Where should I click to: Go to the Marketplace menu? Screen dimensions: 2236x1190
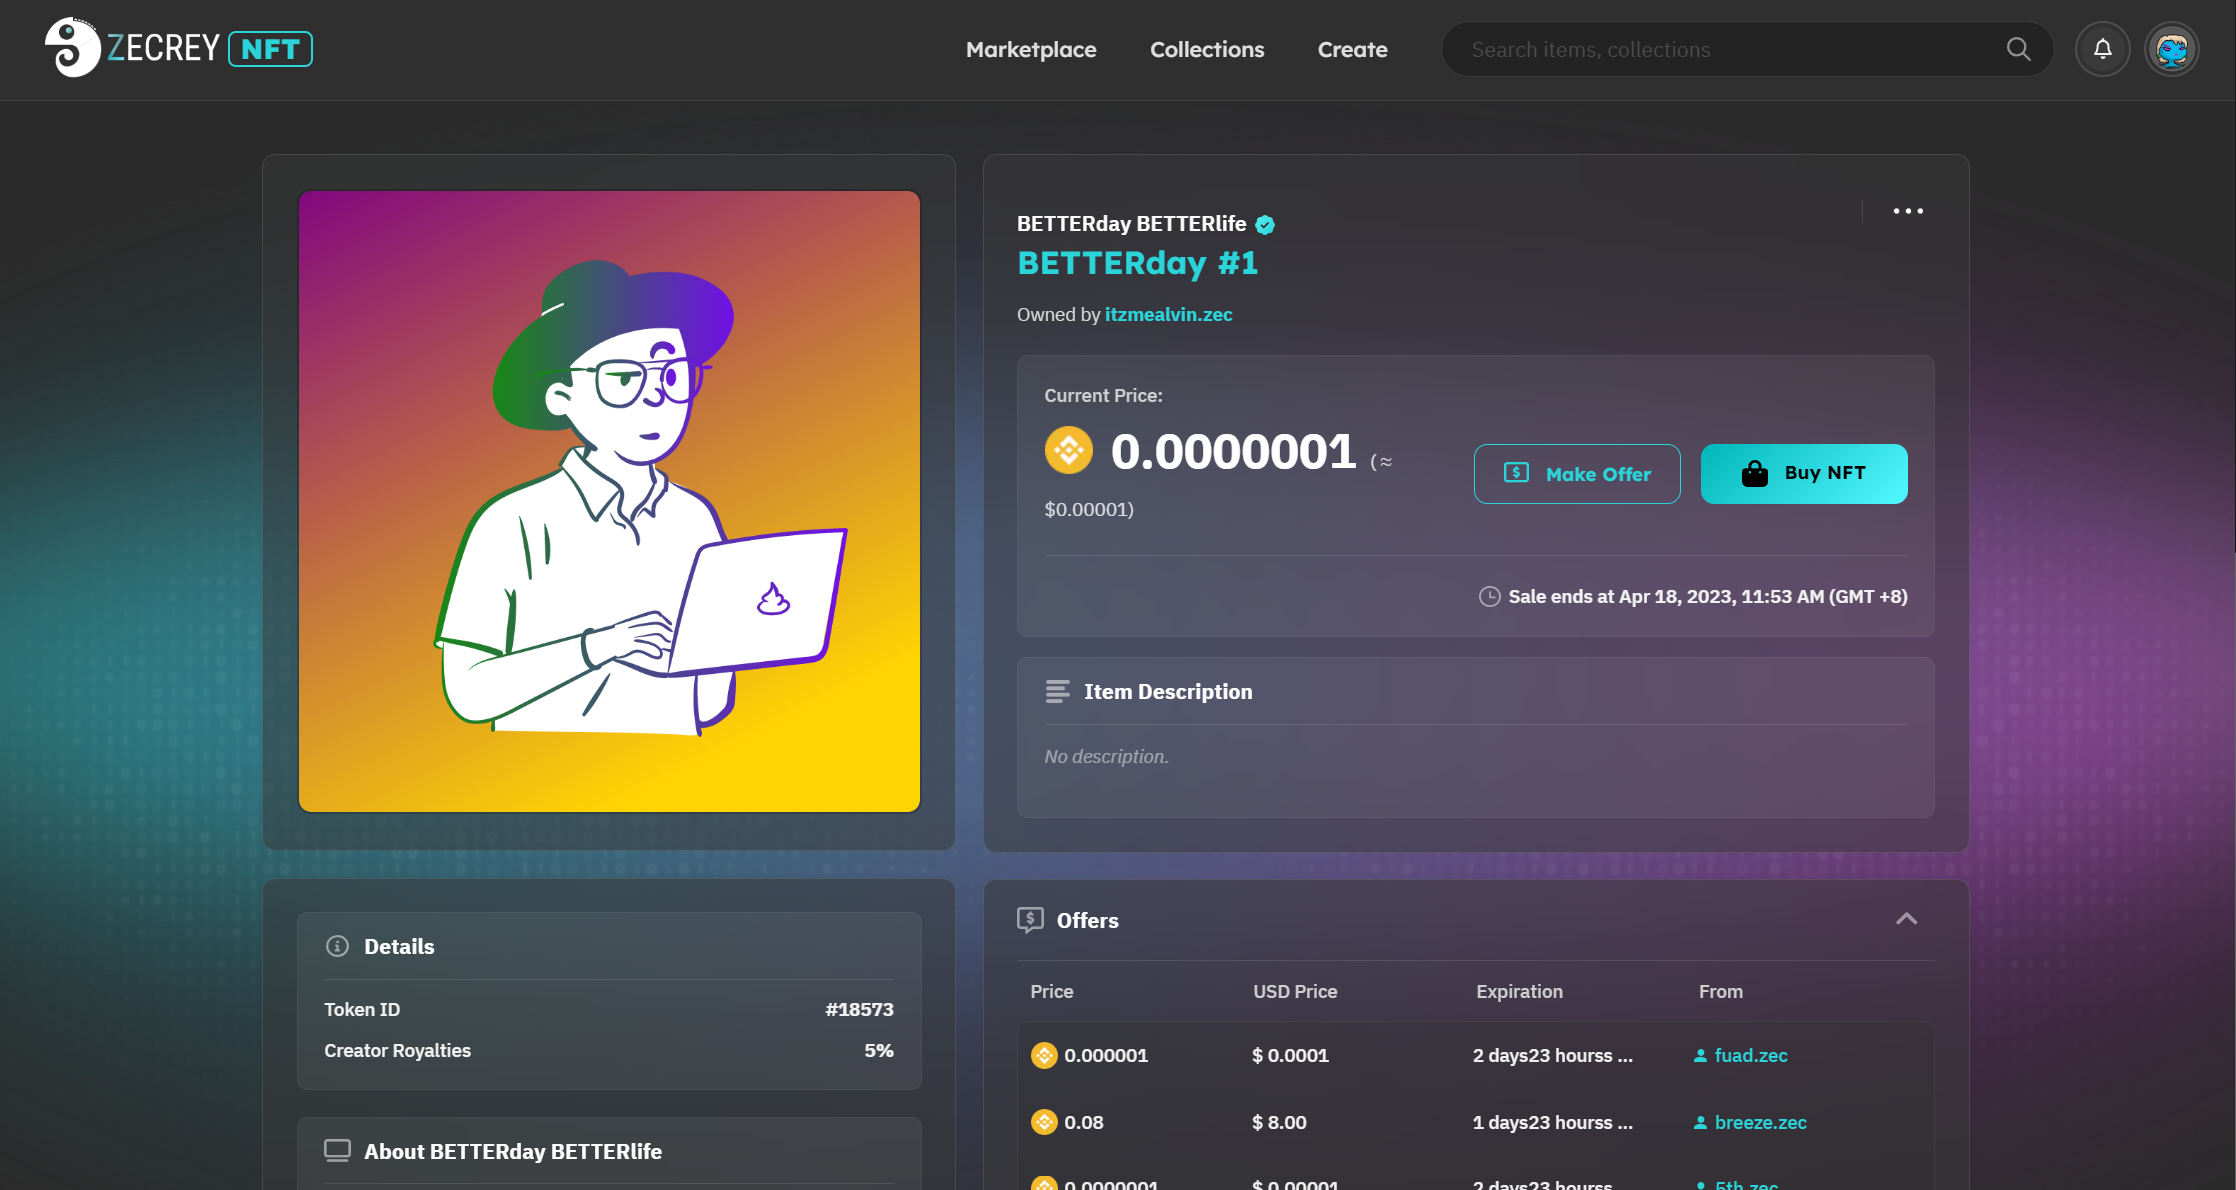[1030, 50]
